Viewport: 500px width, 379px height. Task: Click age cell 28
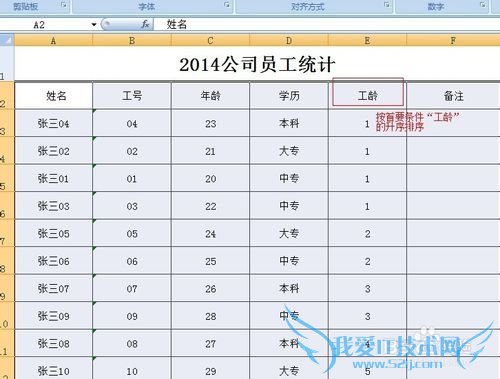tap(210, 316)
